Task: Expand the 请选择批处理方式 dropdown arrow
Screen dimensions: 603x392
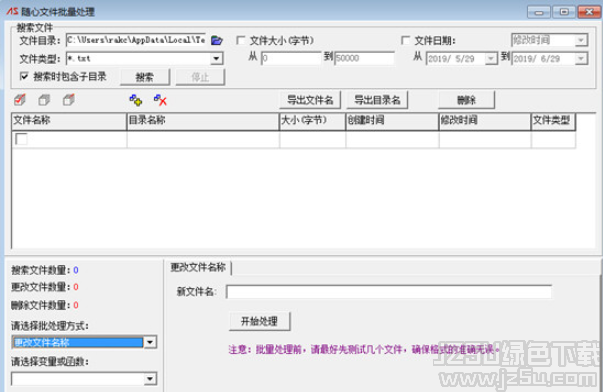Action: coord(150,342)
